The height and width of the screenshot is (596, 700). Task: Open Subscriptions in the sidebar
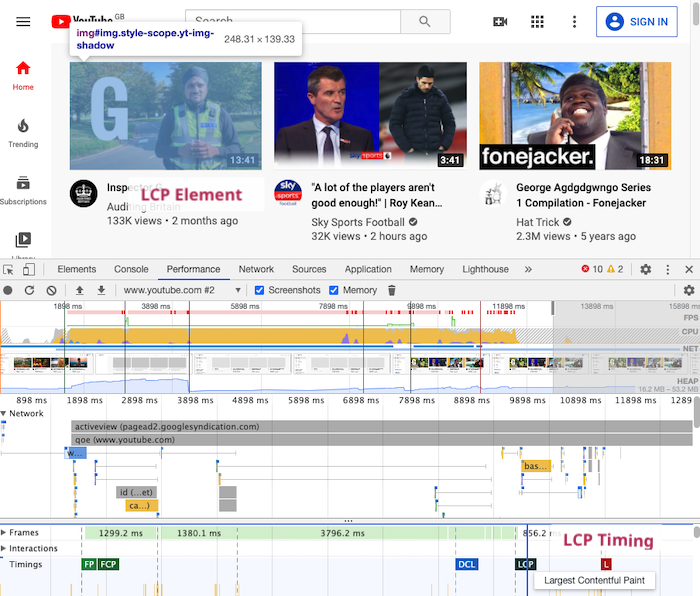tap(23, 190)
